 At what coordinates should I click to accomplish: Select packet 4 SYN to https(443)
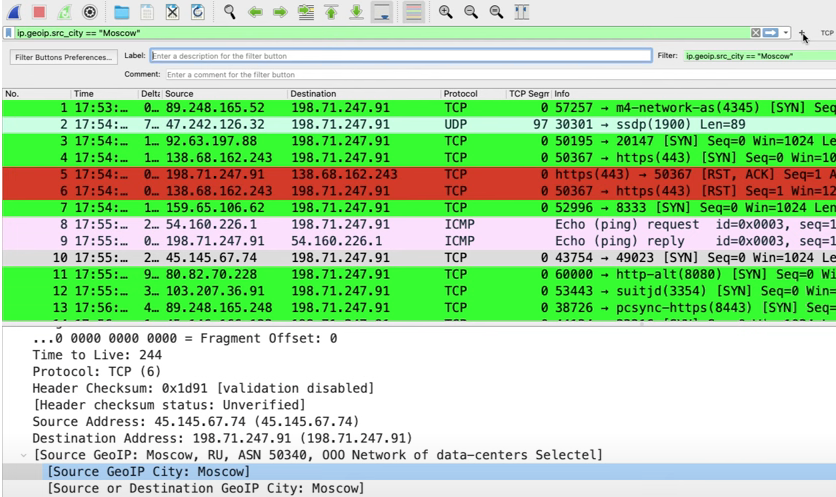[419, 158]
